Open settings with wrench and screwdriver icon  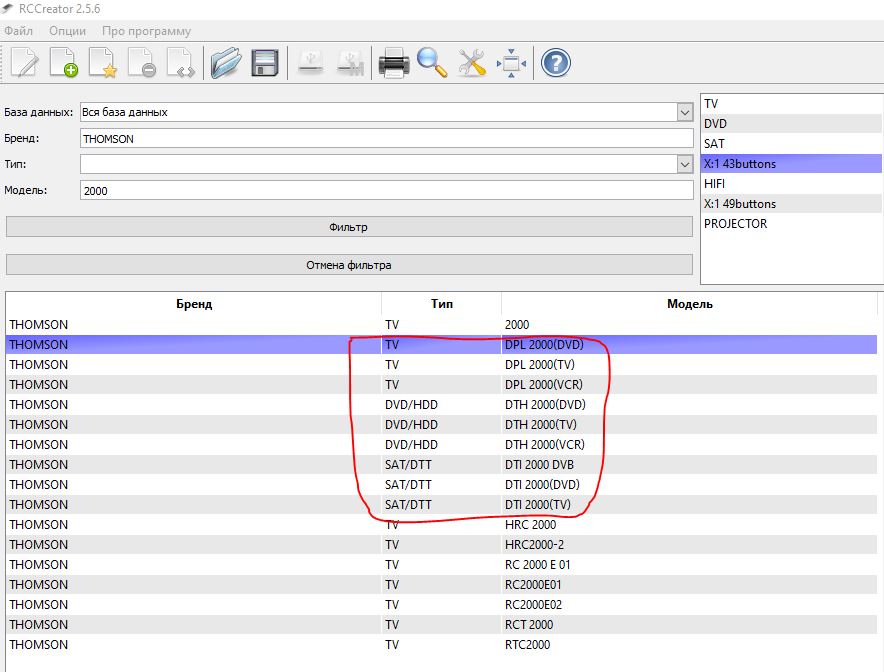pos(471,63)
